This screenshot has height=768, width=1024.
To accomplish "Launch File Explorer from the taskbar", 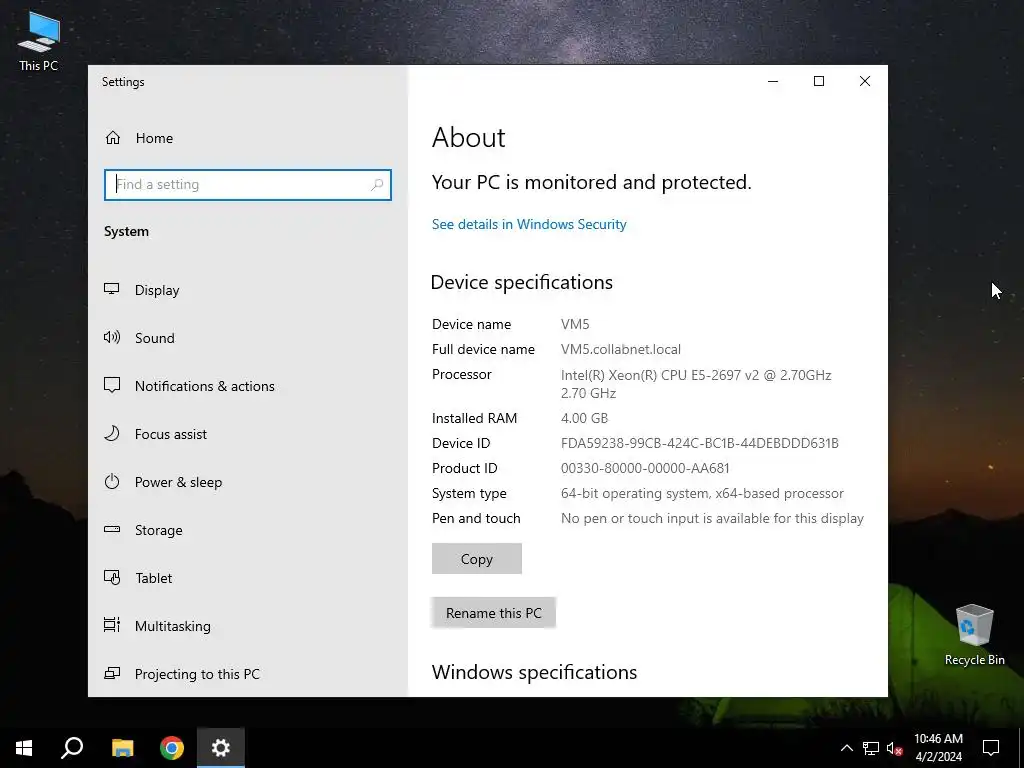I will click(x=122, y=748).
